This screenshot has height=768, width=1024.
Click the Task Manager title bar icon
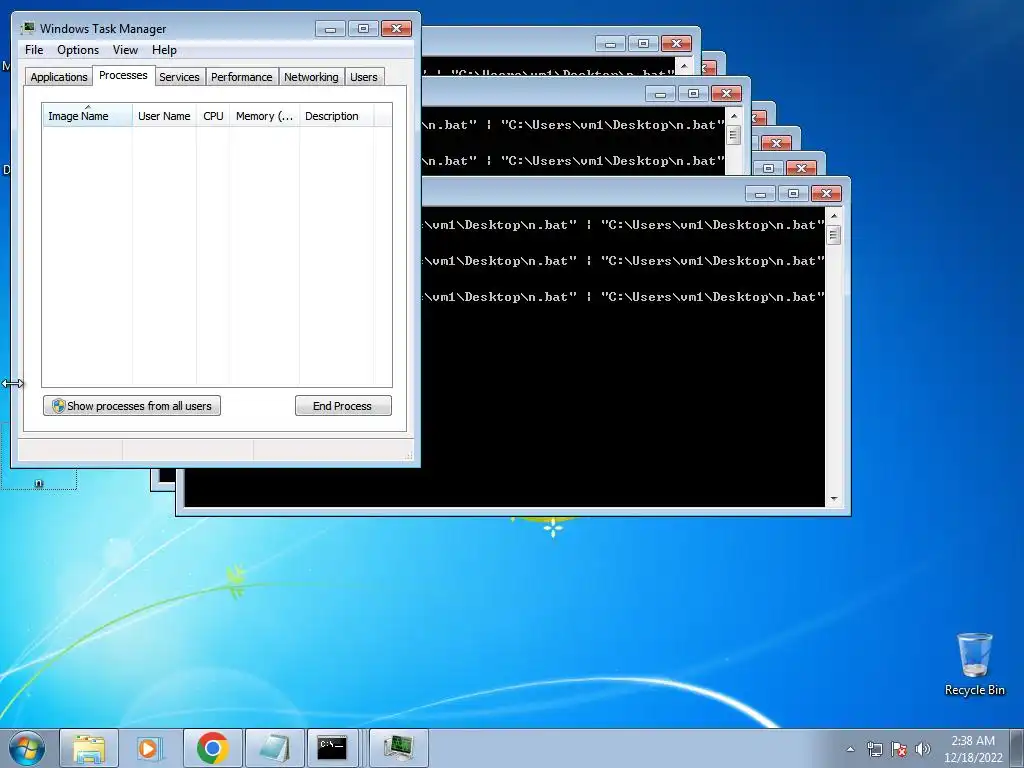[27, 28]
